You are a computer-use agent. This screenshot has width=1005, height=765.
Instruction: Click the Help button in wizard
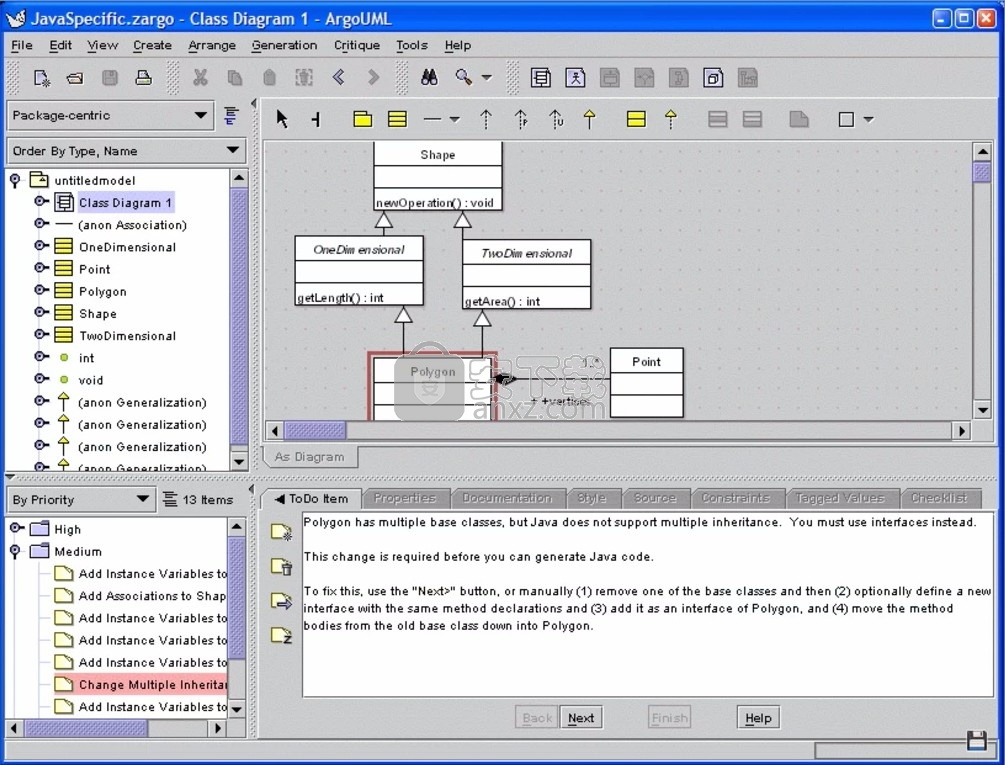coord(758,718)
